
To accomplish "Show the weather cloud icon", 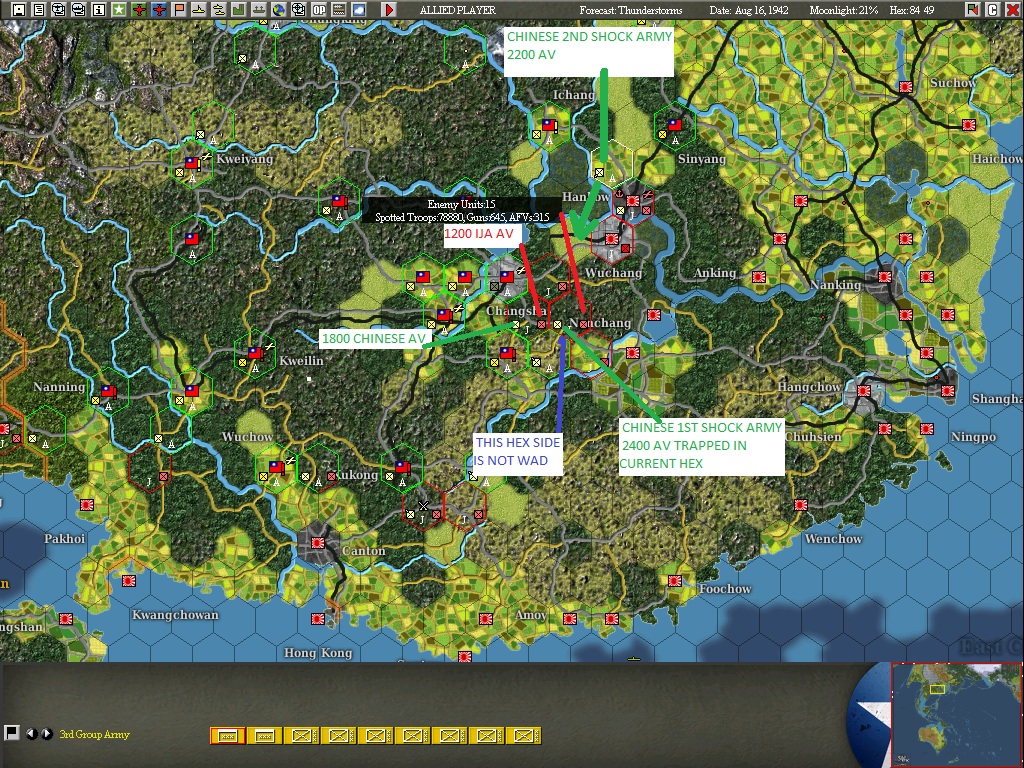I will (359, 10).
